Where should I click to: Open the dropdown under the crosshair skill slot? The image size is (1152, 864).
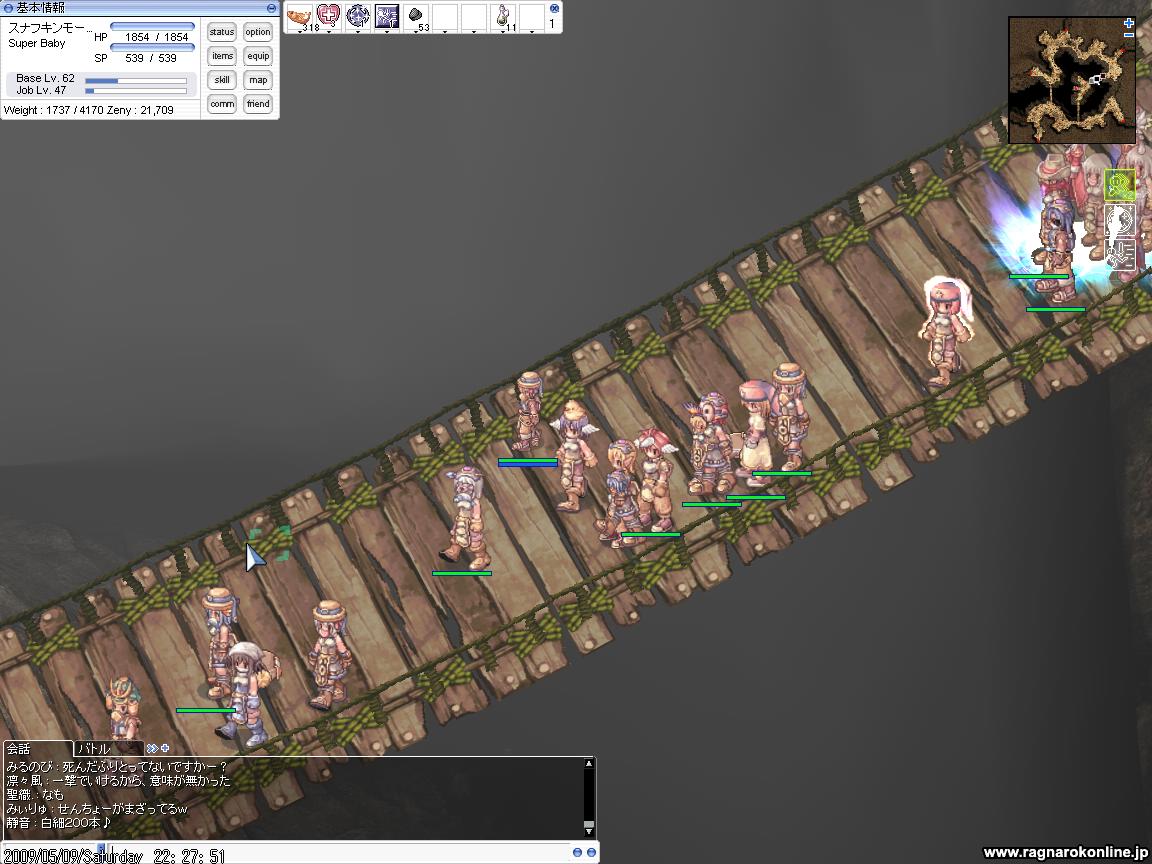coord(358,32)
